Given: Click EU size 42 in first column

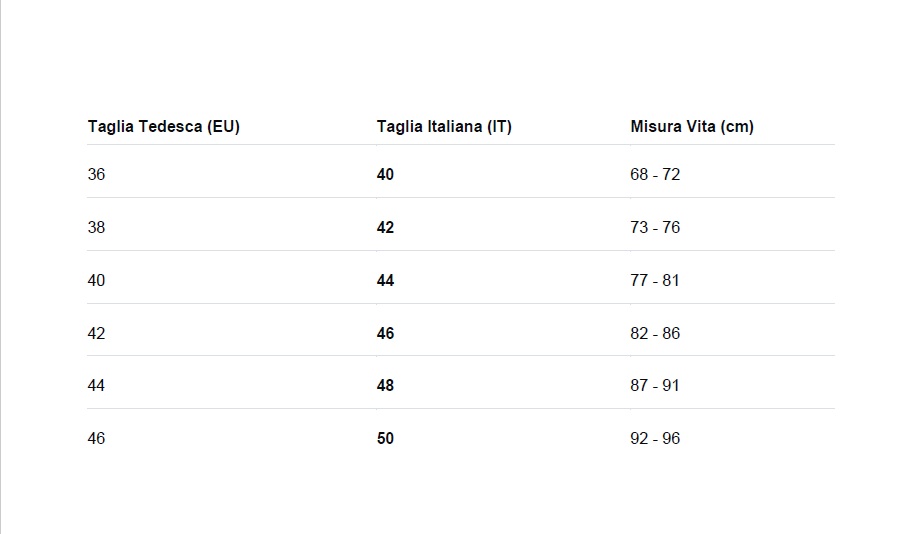Looking at the screenshot, I should pyautogui.click(x=96, y=333).
